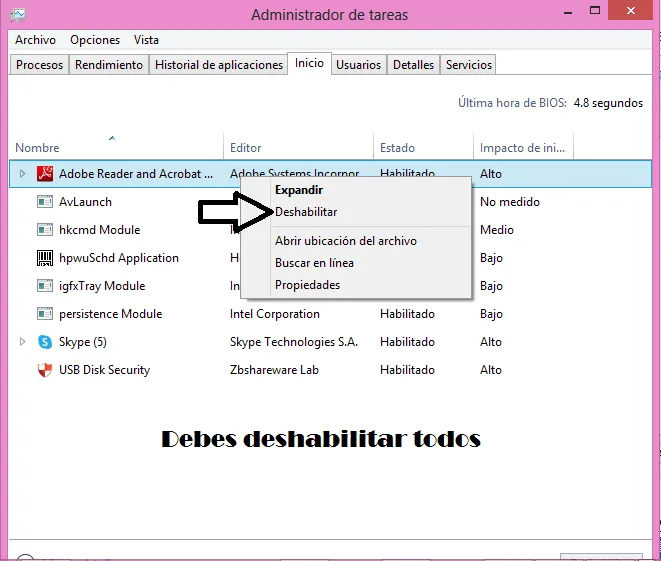661x561 pixels.
Task: Click Alto impact in USB Disk Security row
Action: click(491, 370)
